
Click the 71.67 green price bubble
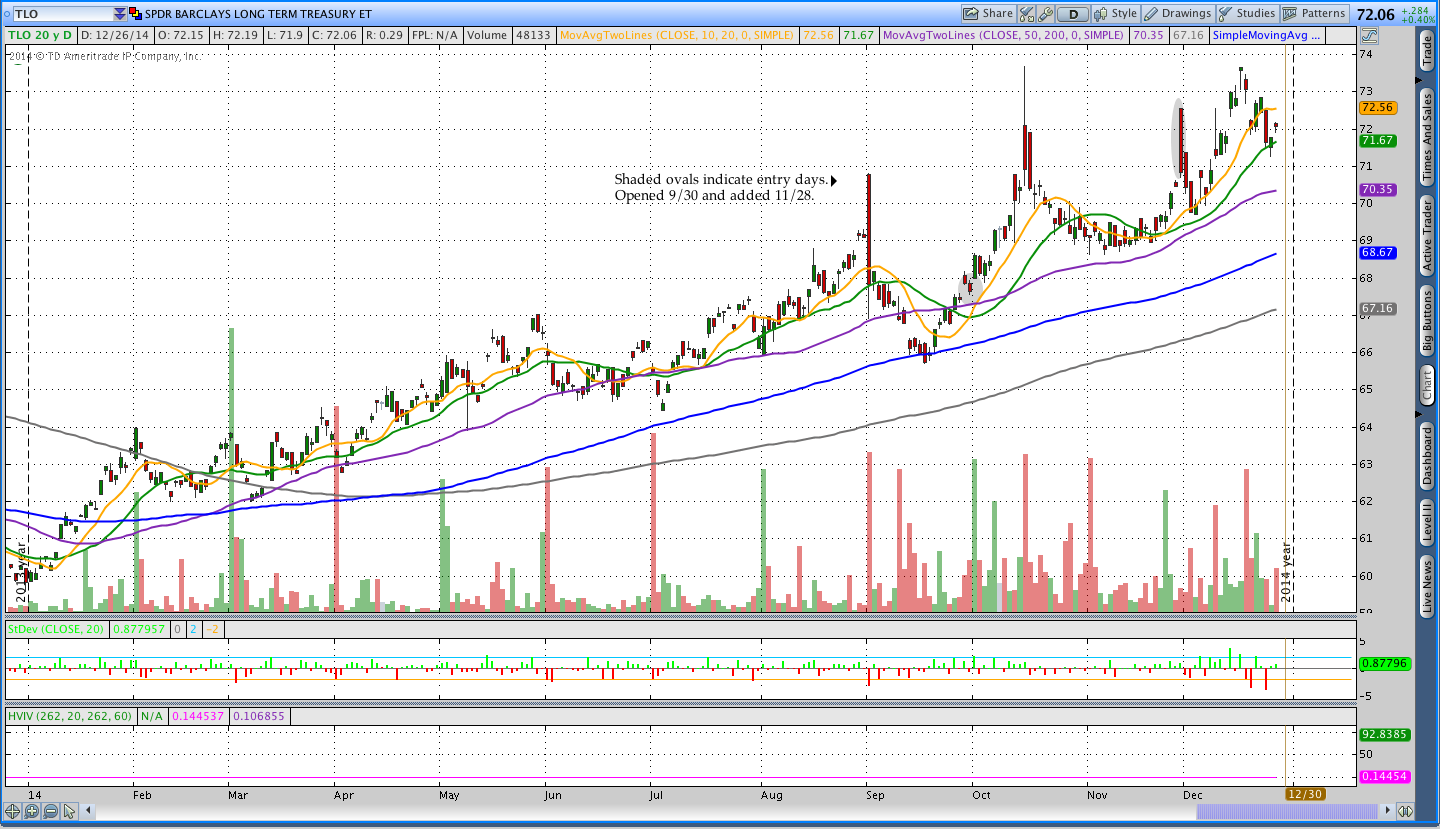tap(1377, 140)
